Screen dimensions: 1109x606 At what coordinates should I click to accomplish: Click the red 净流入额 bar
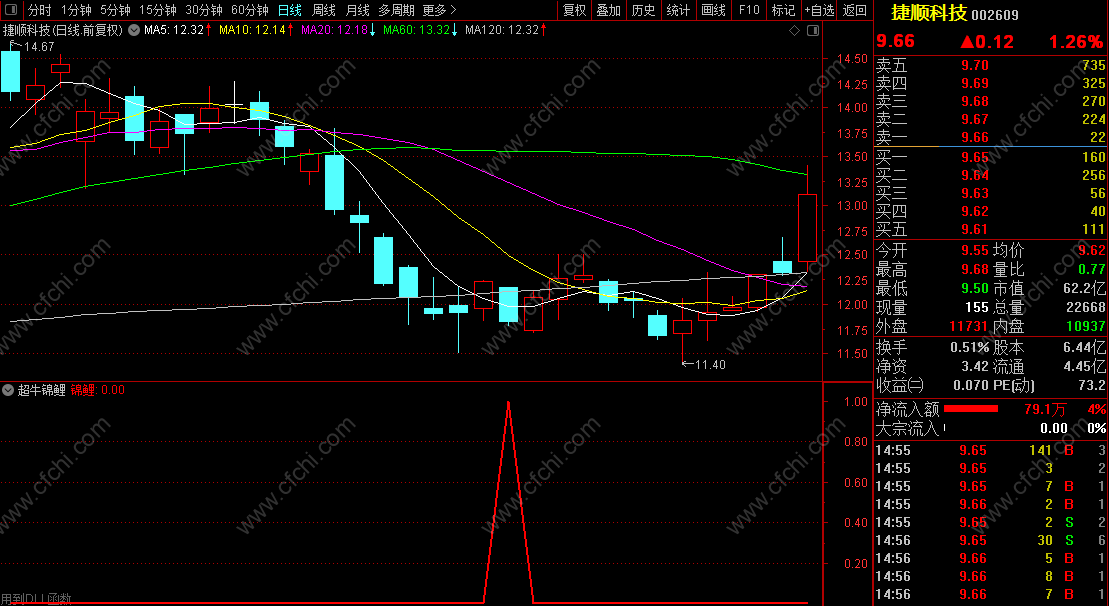coord(970,409)
